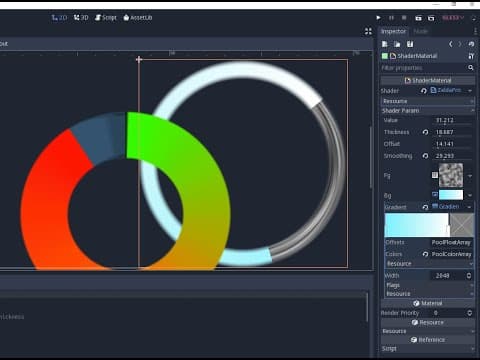
Task: Open the AssetLib workspace
Action: pos(138,18)
